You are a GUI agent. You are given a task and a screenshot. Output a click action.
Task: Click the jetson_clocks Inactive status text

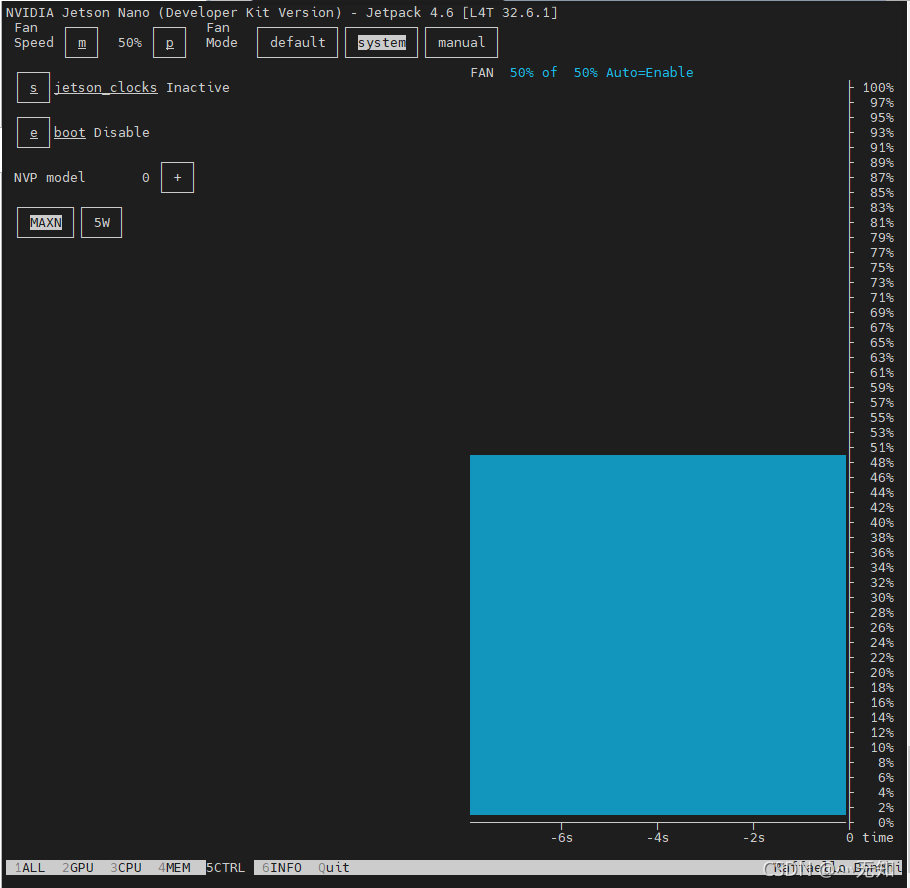pos(198,88)
